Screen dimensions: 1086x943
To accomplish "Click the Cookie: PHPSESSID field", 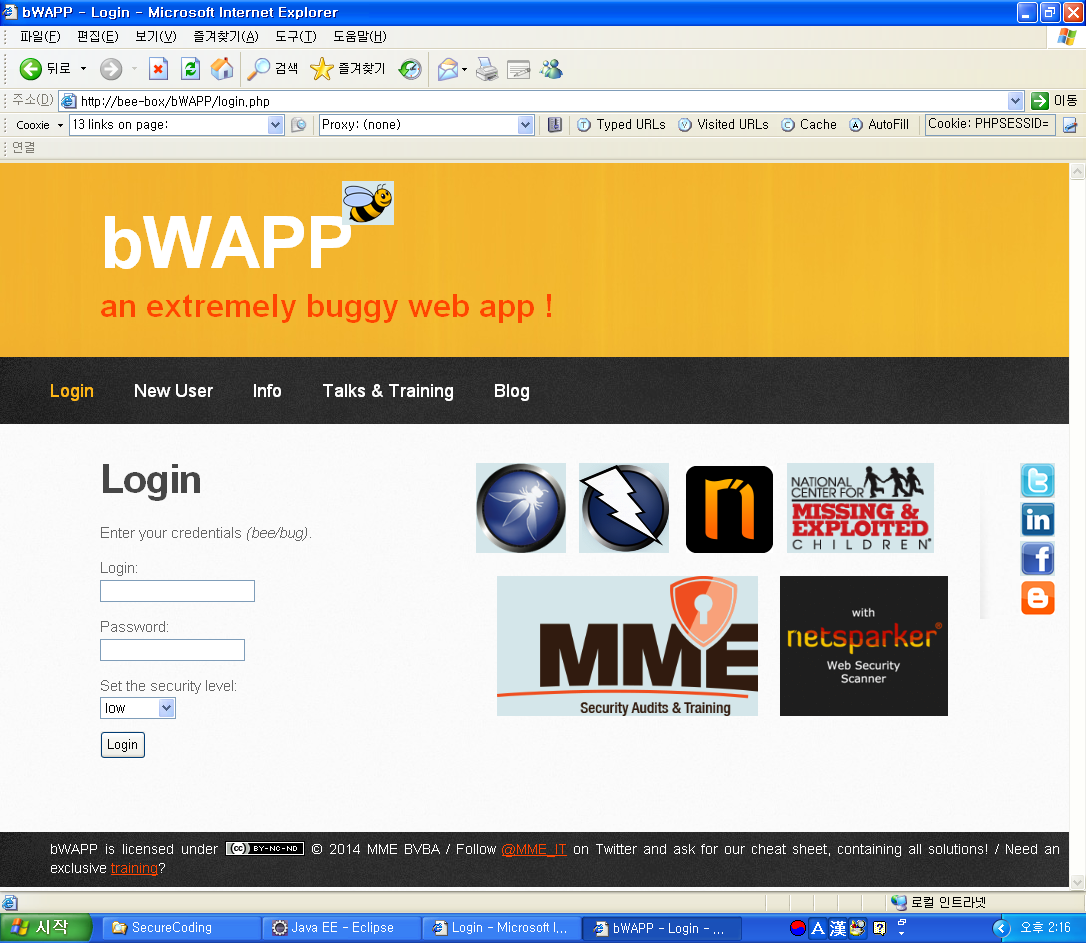I will pos(990,125).
